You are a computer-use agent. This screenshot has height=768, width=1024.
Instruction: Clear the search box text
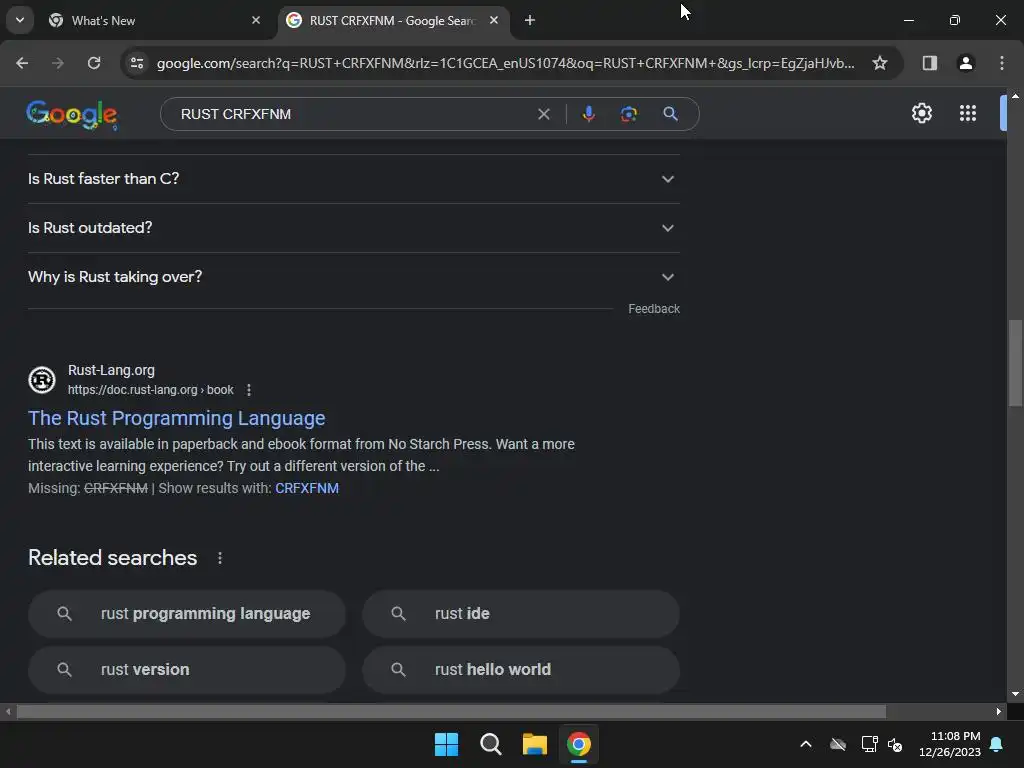[543, 114]
